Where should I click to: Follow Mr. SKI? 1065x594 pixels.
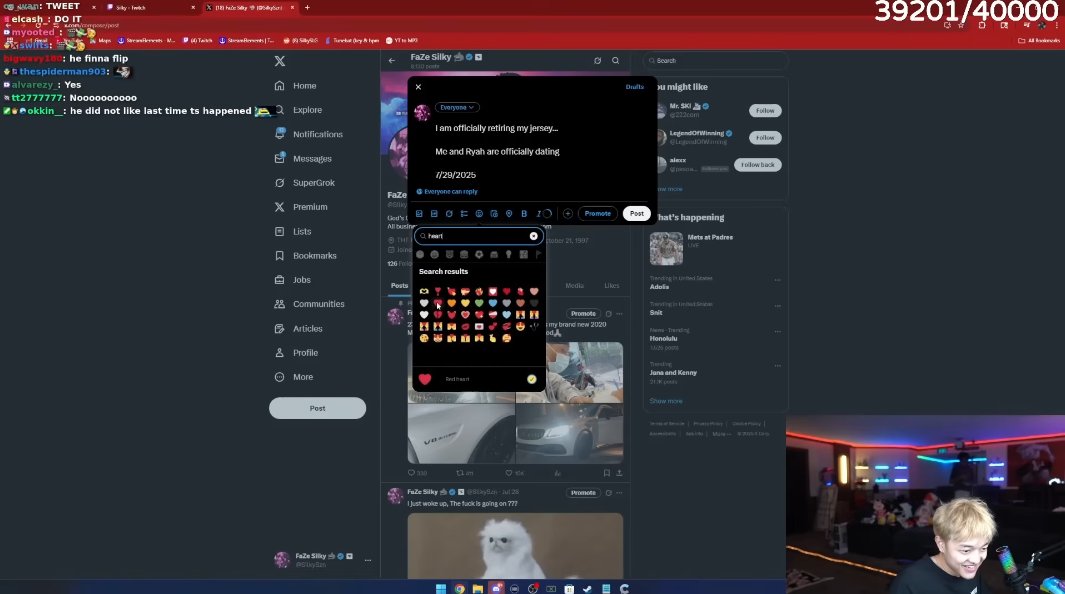pos(765,111)
